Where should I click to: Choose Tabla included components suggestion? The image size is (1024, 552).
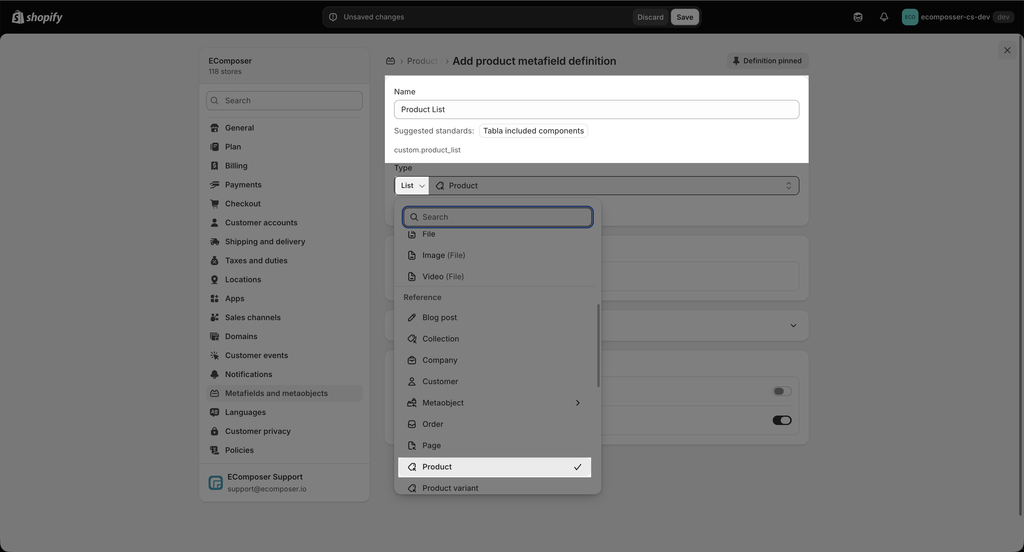point(534,131)
